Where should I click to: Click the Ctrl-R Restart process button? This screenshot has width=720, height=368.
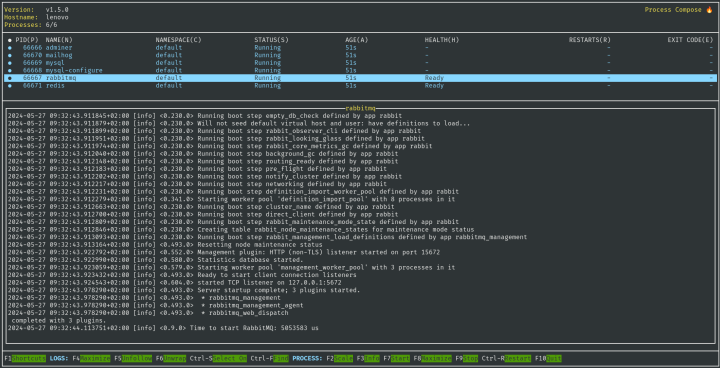(506, 358)
